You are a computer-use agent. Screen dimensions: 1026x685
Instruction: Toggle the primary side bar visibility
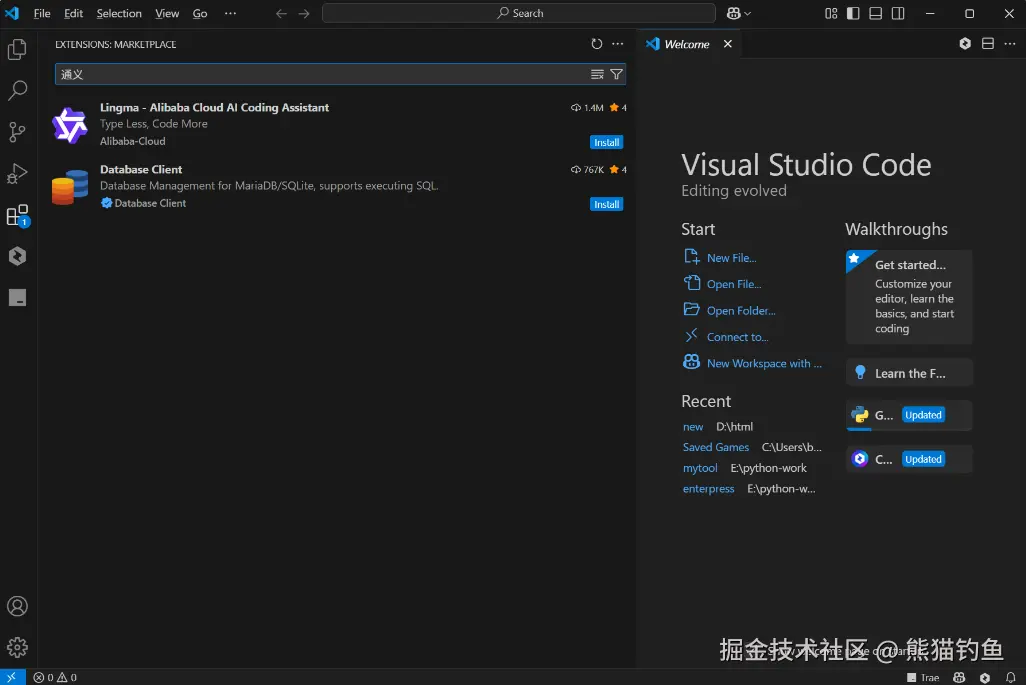853,14
